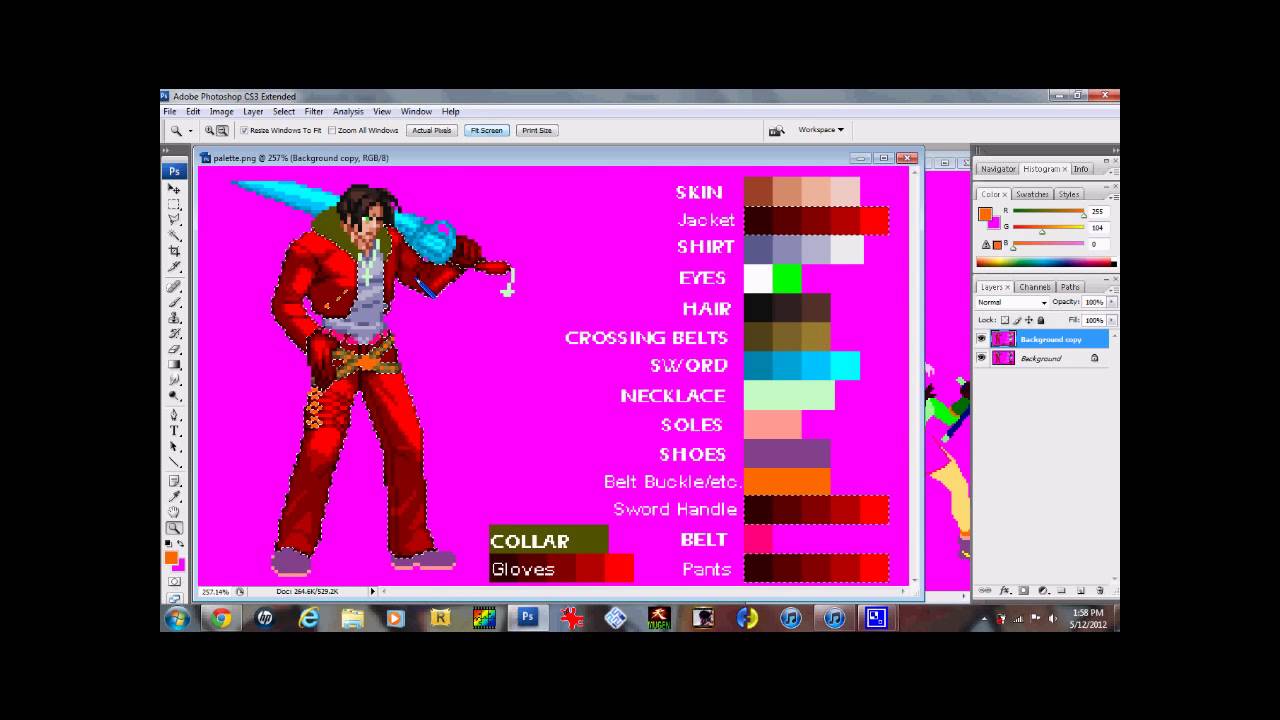This screenshot has width=1280, height=720.
Task: Select the Eraser tool
Action: pos(174,349)
